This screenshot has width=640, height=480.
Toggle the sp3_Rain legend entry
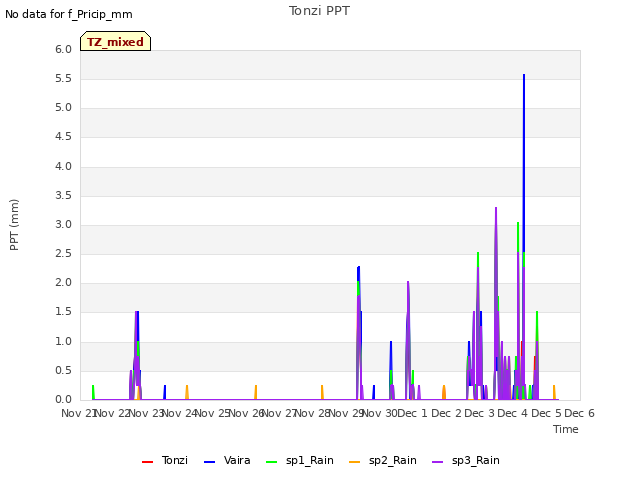click(x=466, y=460)
